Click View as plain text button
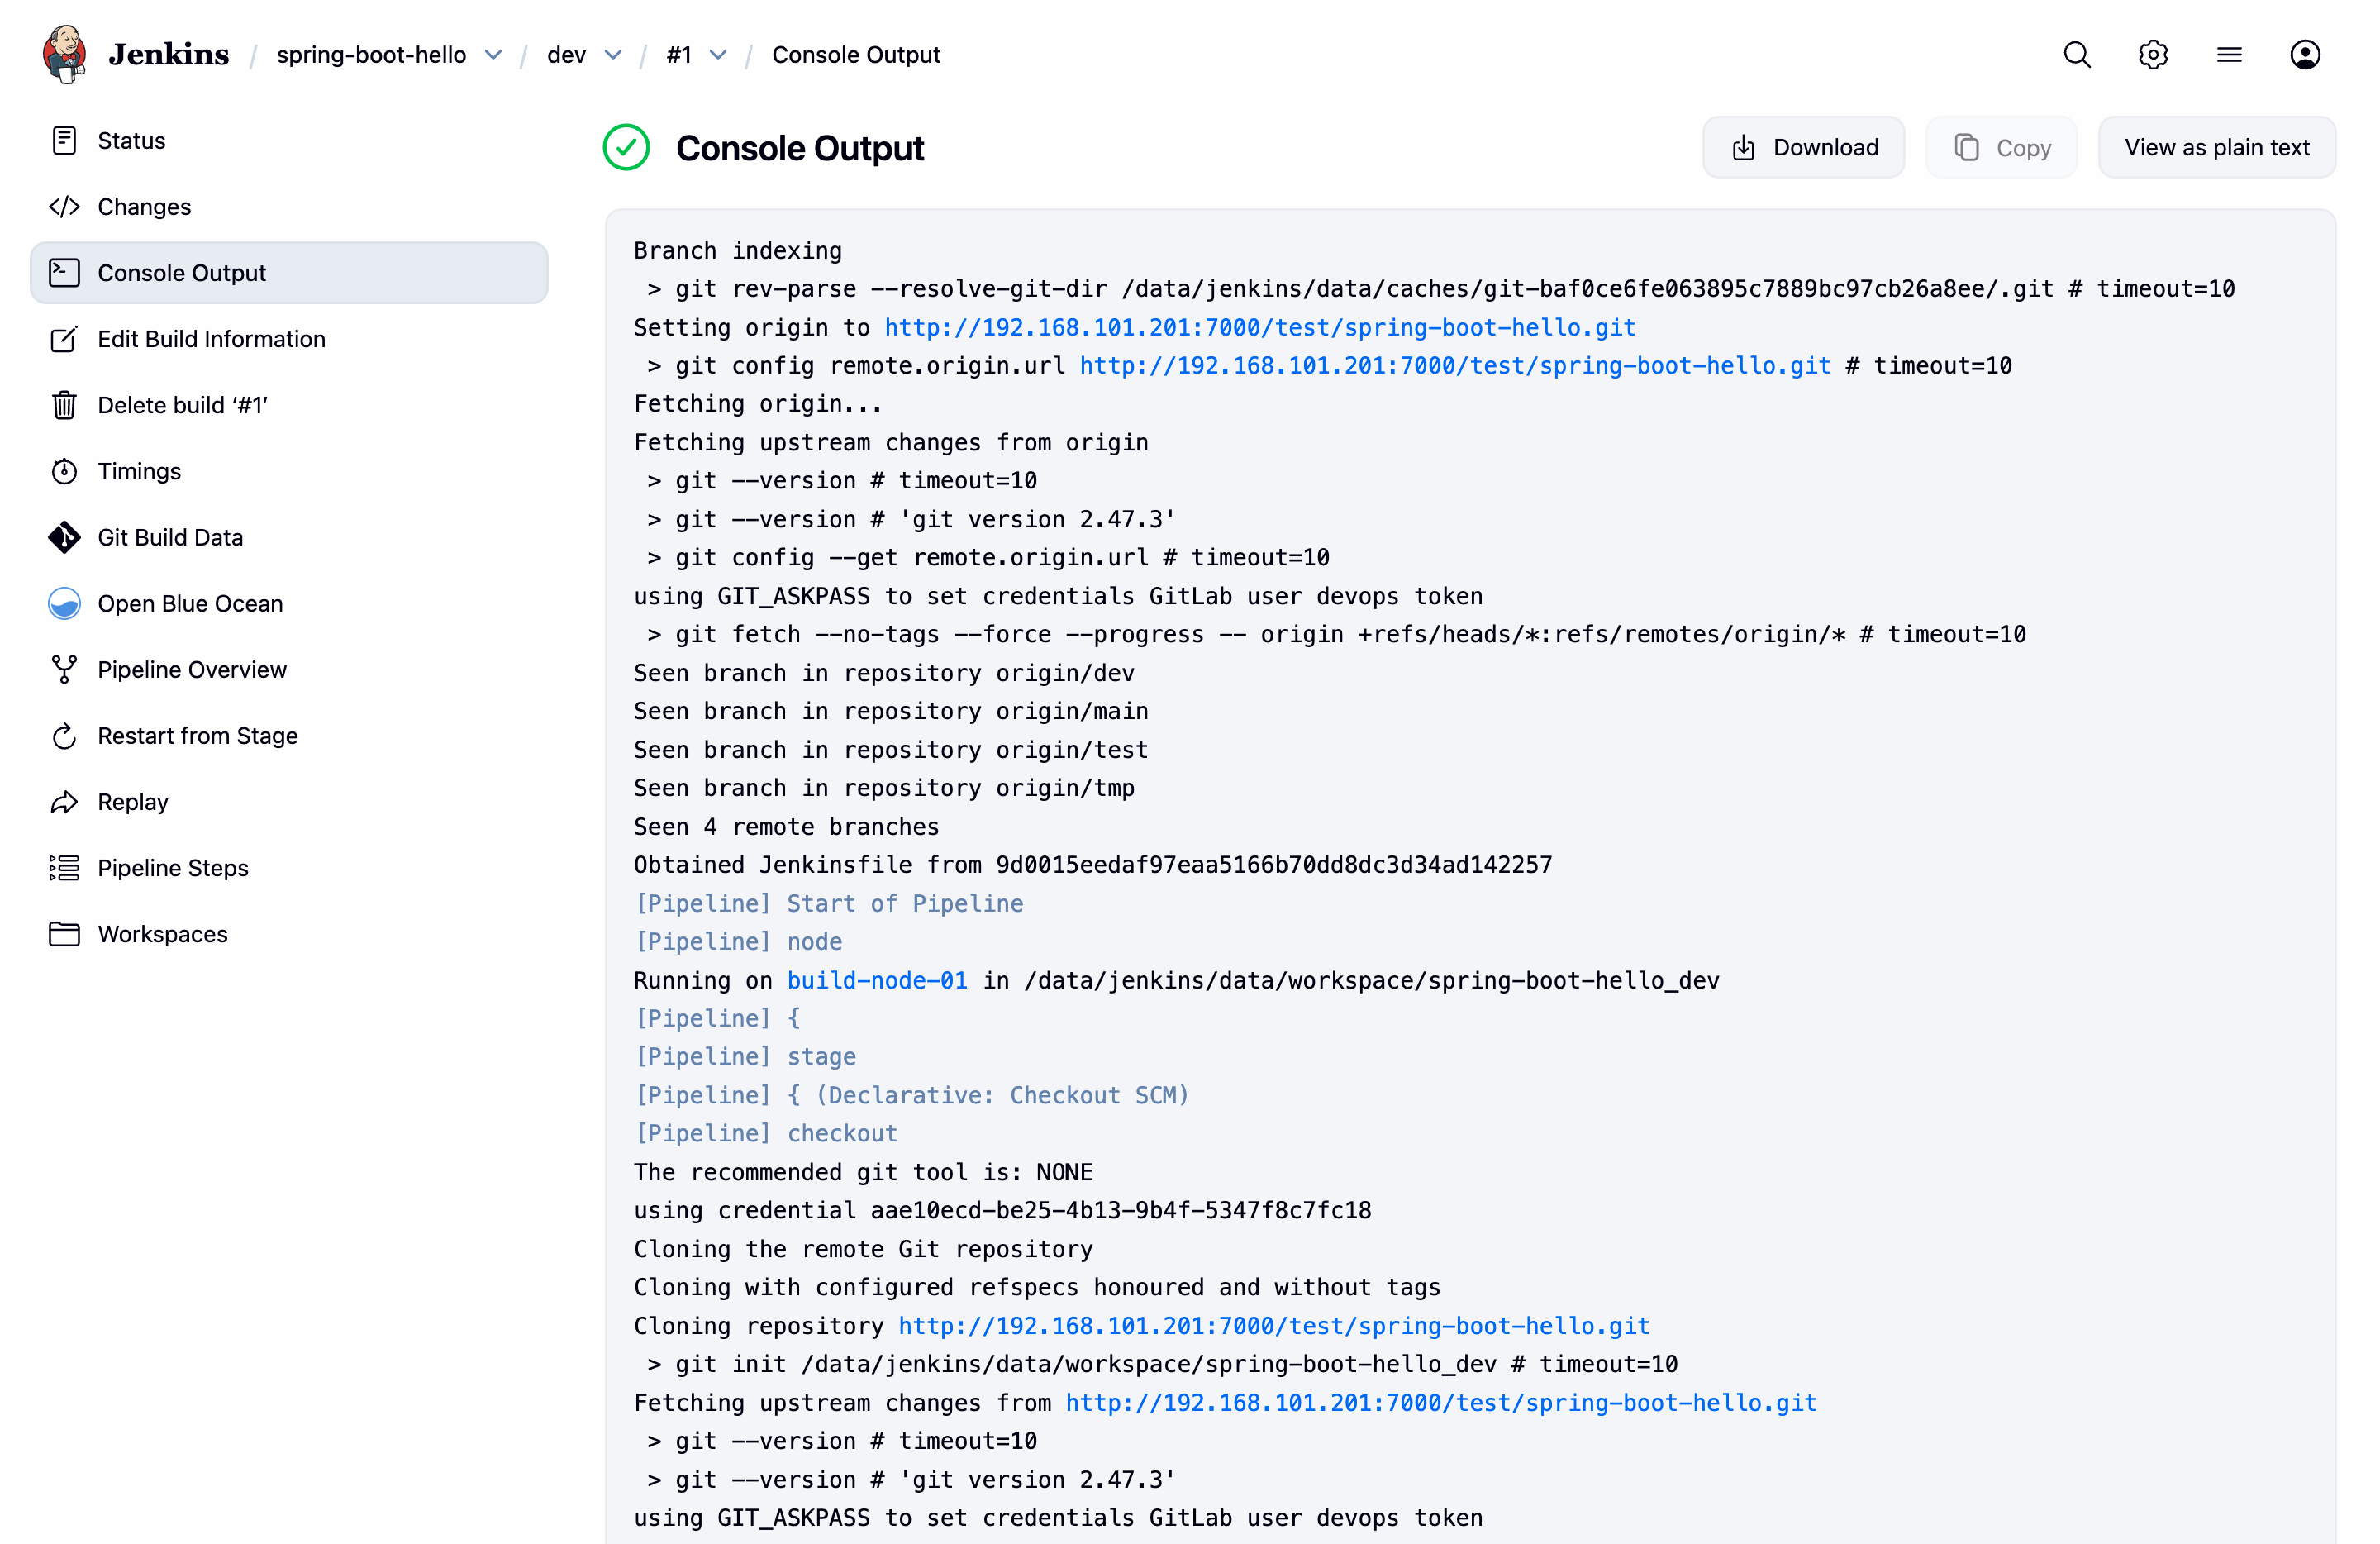 [x=2216, y=148]
